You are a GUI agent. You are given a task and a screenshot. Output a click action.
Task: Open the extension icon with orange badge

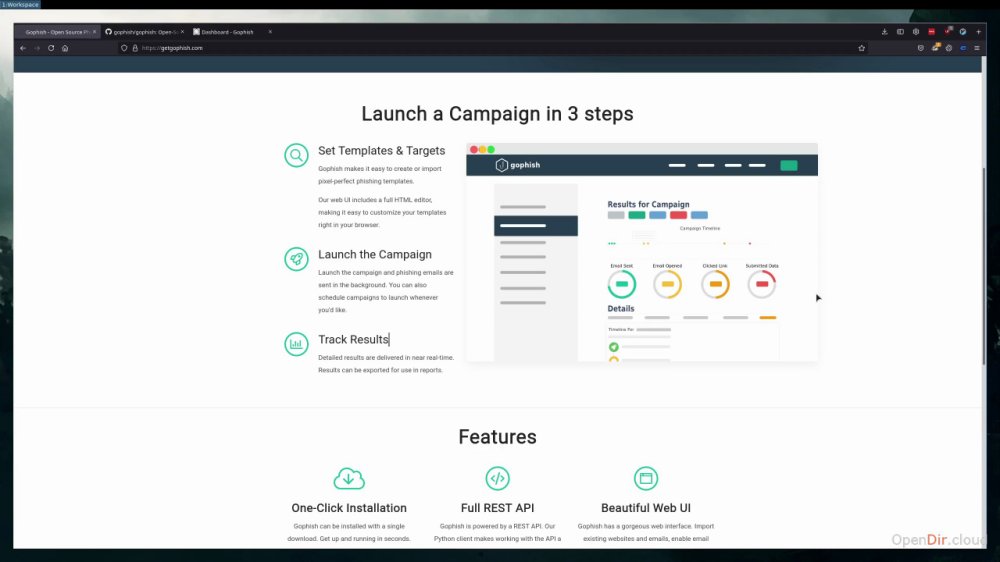coord(935,48)
